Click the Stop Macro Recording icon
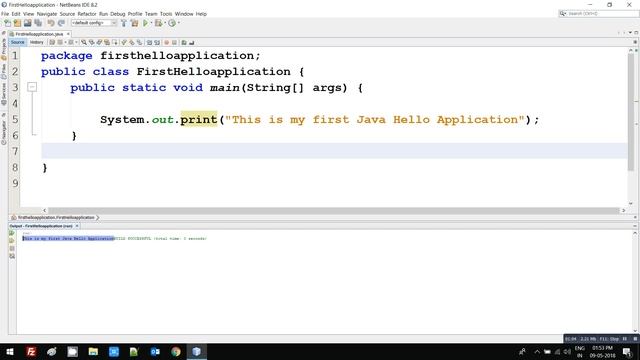 click(x=174, y=42)
